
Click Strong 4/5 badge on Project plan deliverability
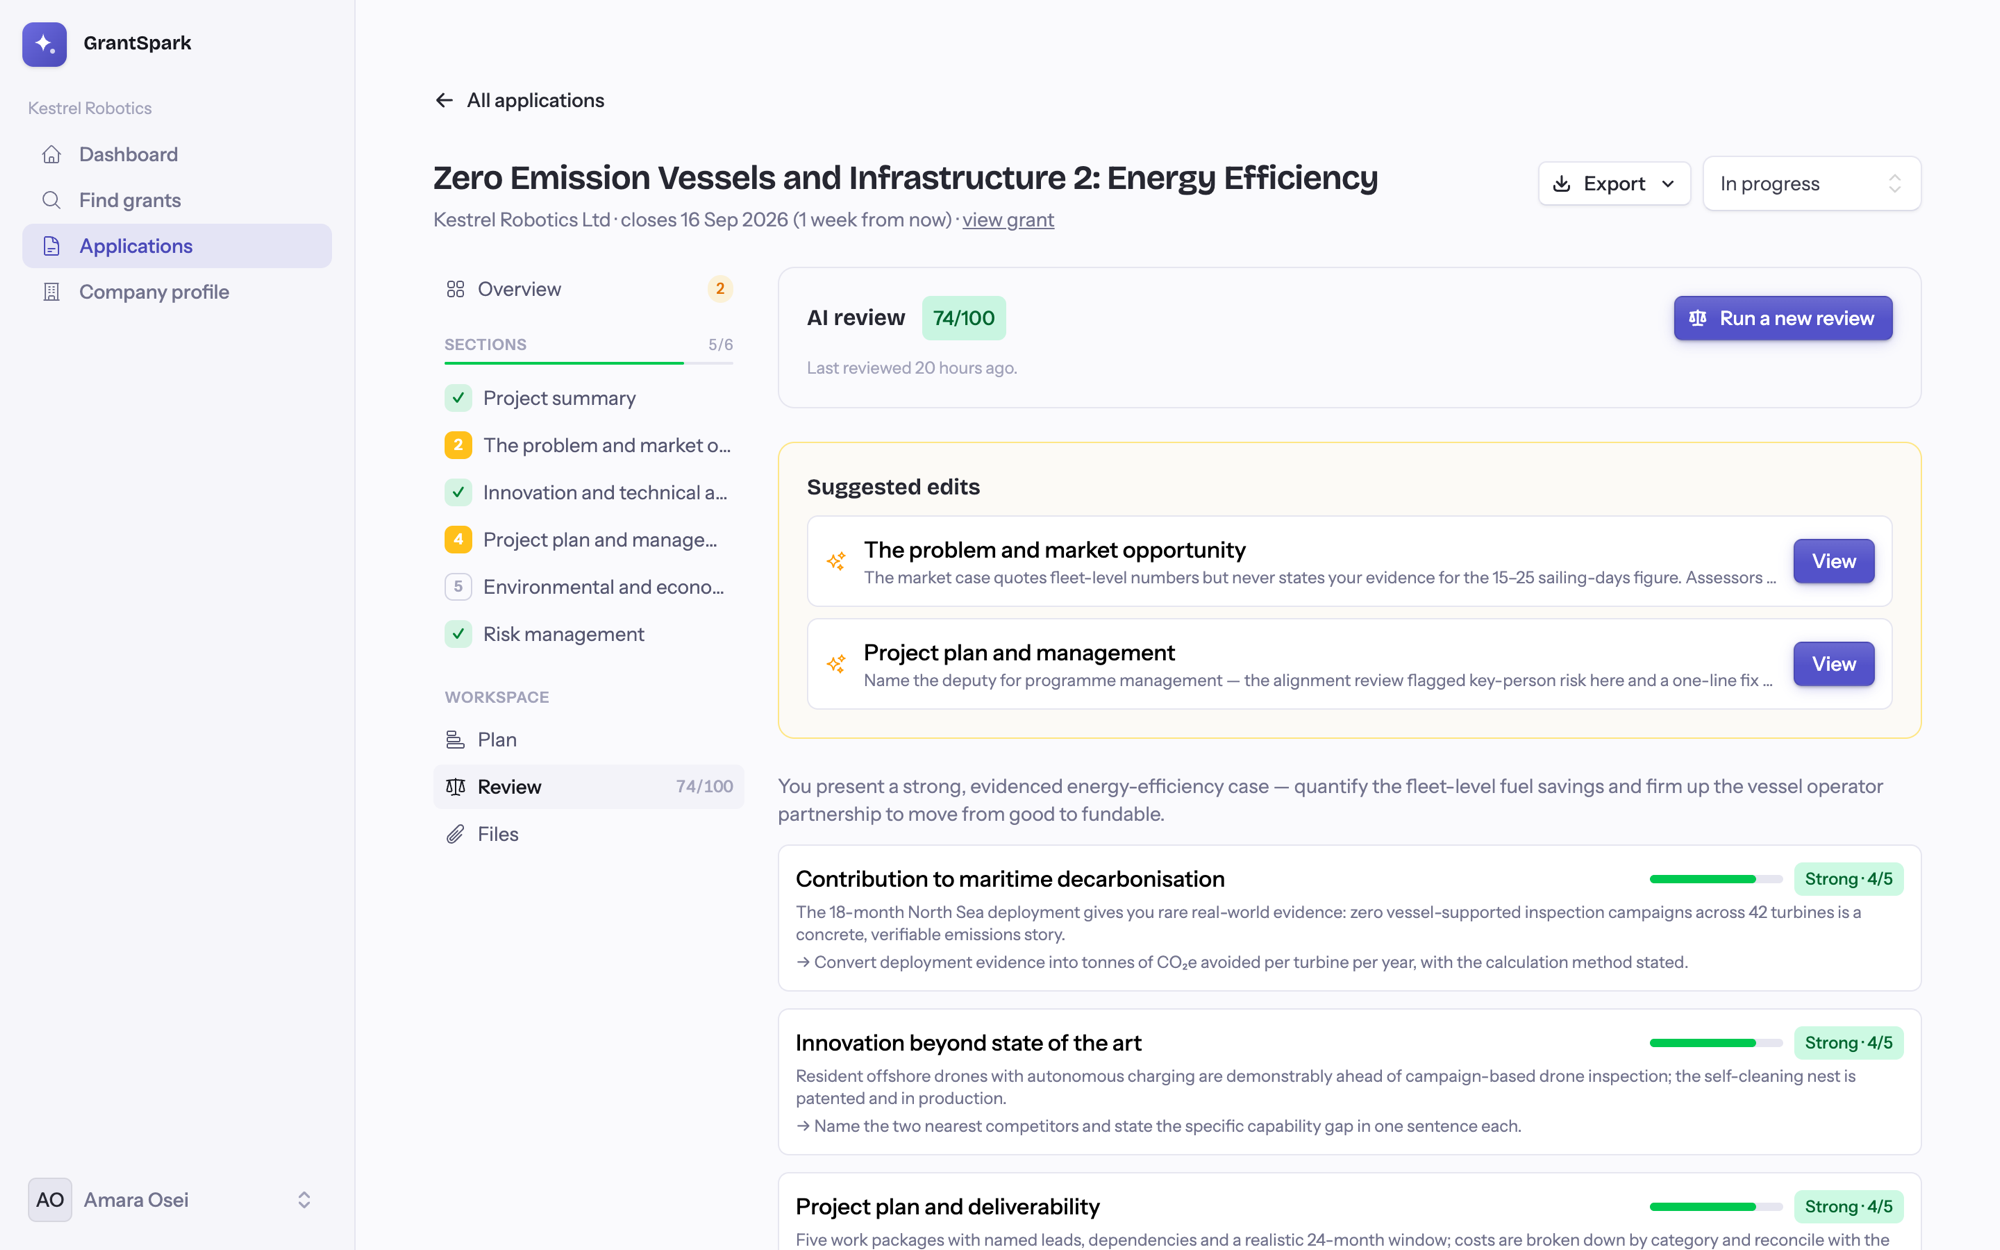(1848, 1207)
